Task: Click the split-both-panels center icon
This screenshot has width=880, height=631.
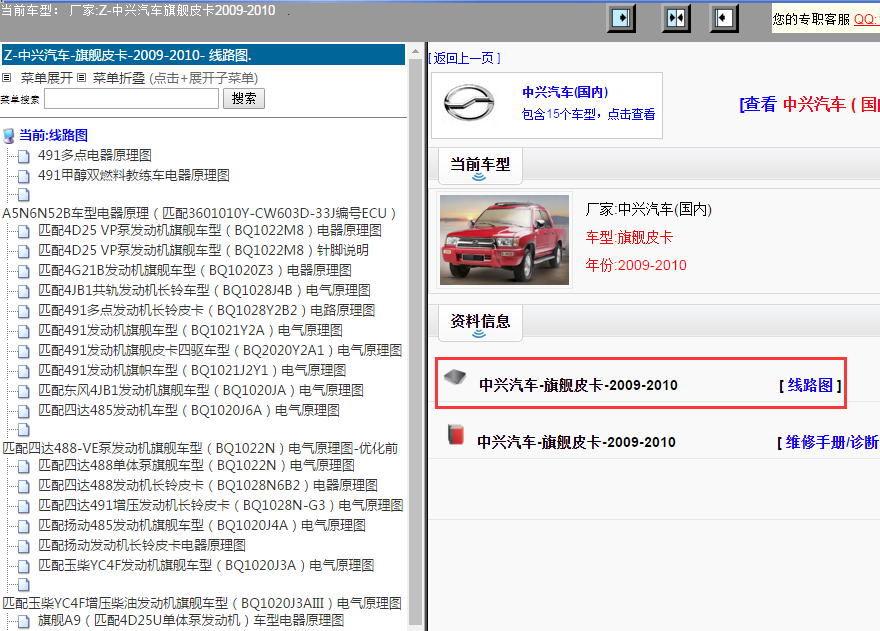Action: [x=676, y=19]
